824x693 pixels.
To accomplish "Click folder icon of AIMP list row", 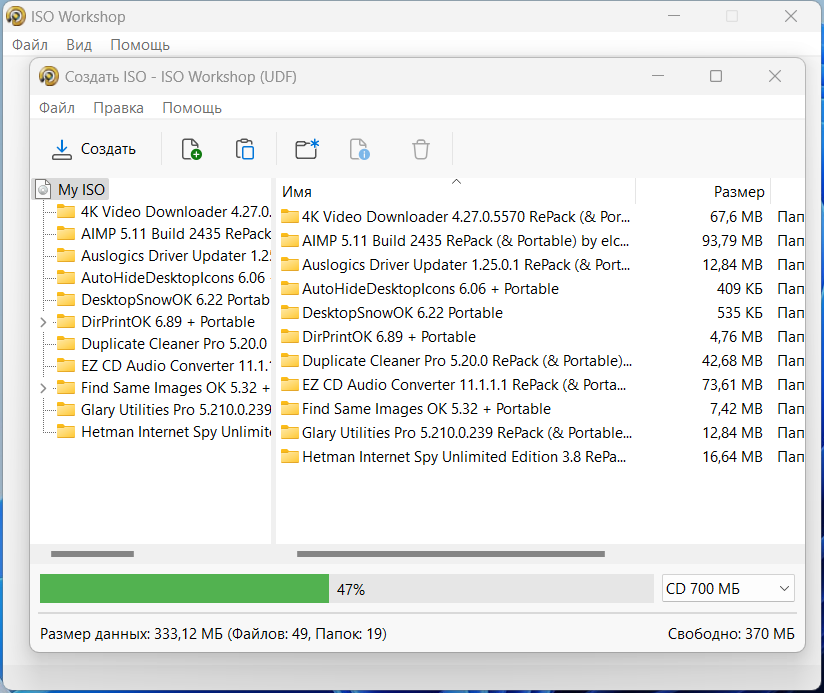I will (x=290, y=241).
